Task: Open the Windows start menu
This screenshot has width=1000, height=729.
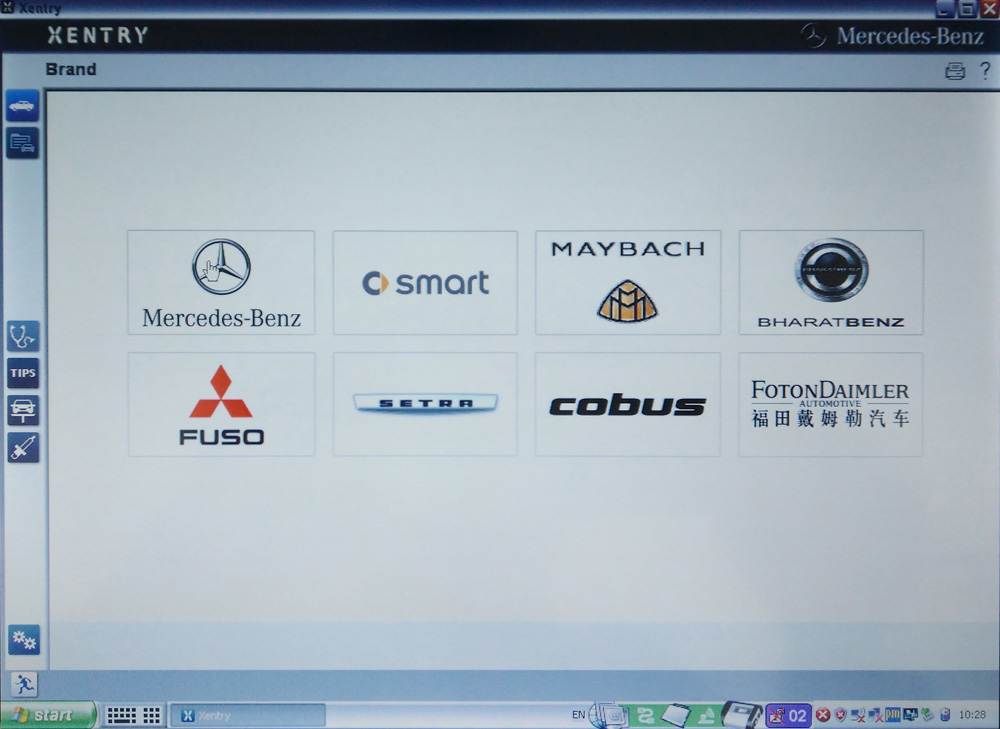Action: click(x=48, y=715)
